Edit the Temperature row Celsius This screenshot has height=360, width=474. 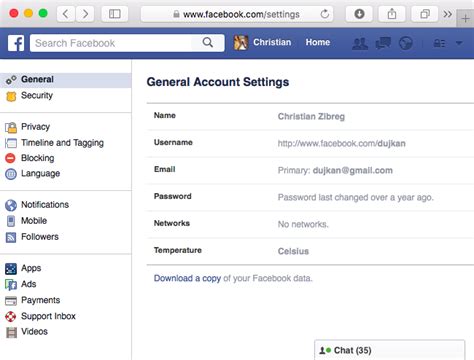(x=310, y=251)
